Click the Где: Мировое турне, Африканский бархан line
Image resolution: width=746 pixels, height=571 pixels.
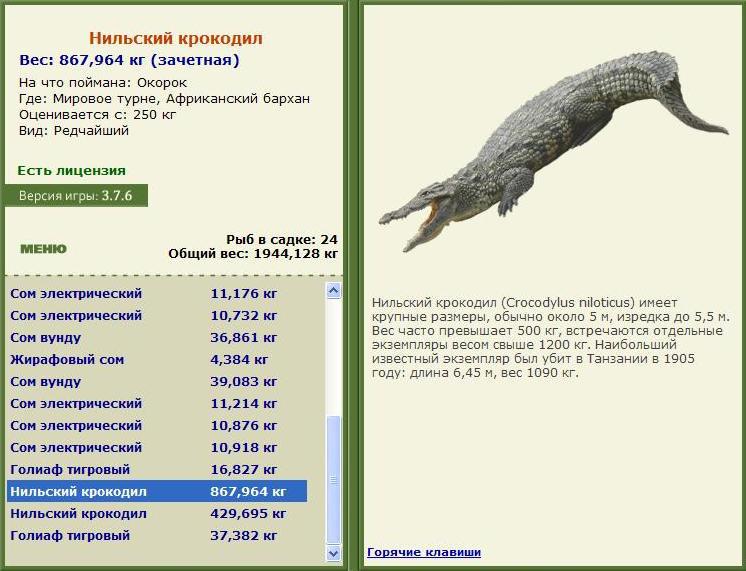(165, 98)
